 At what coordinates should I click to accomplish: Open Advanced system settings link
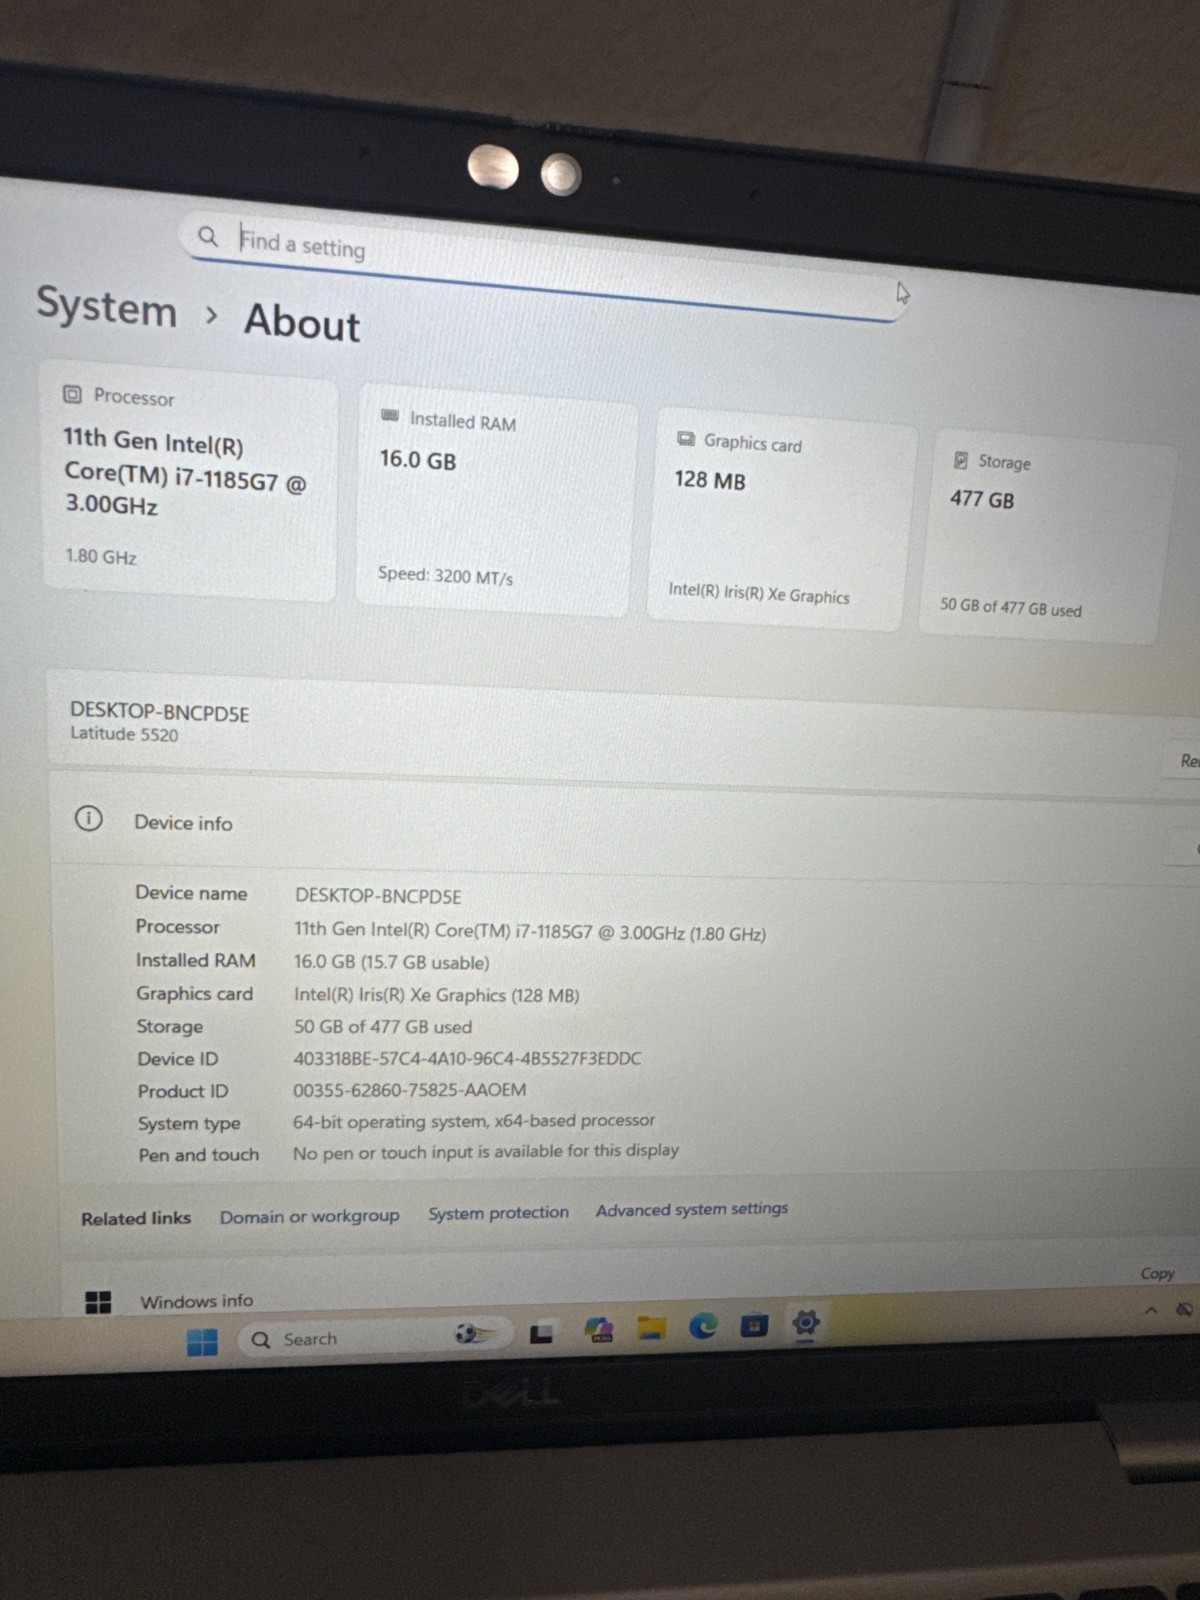[x=691, y=1209]
